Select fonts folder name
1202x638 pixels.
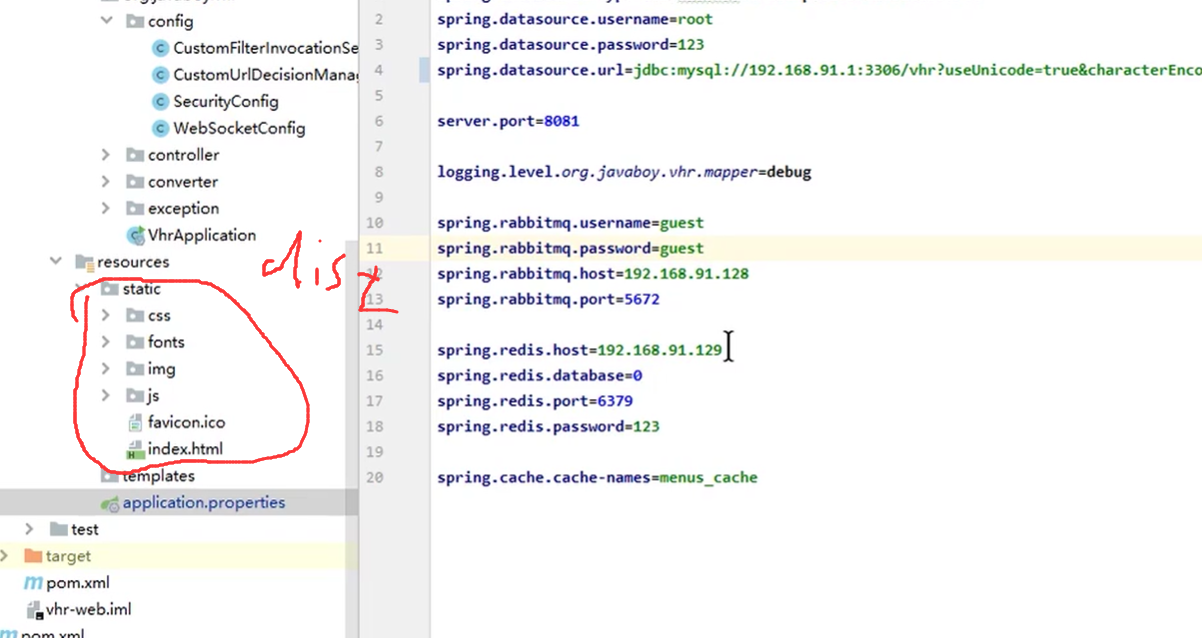click(166, 342)
